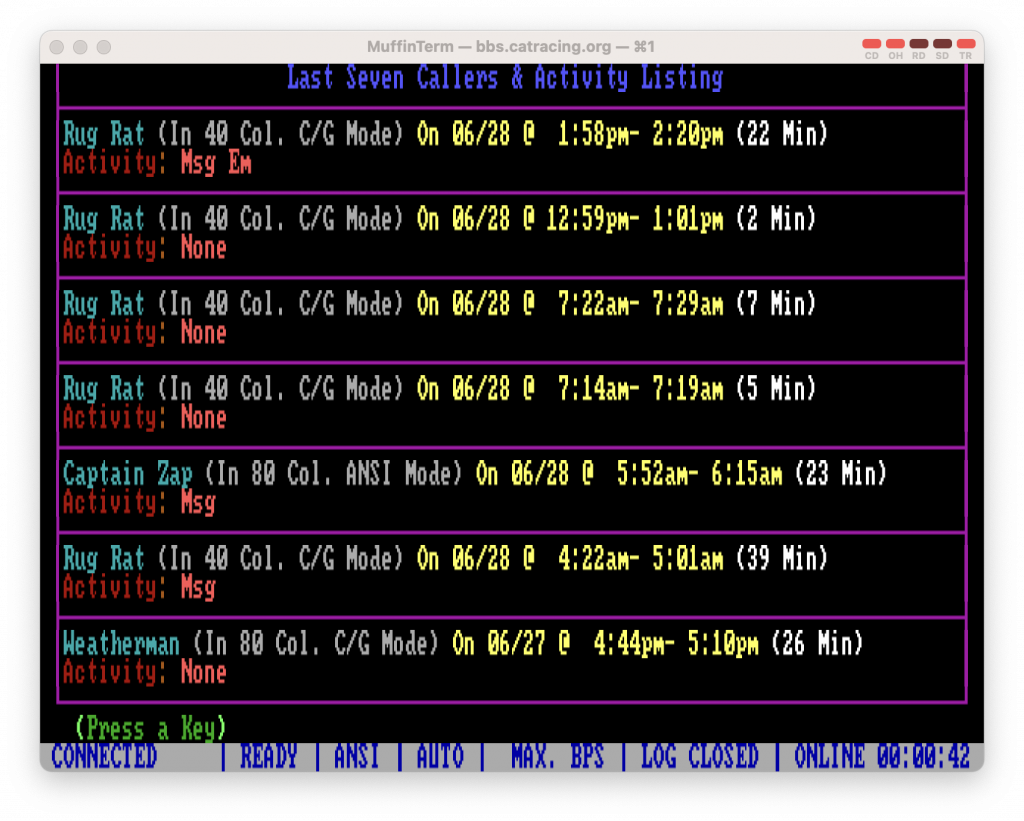Click the '(5 Min)' duration
Image resolution: width=1024 pixels, height=821 pixels.
pyautogui.click(x=776, y=389)
